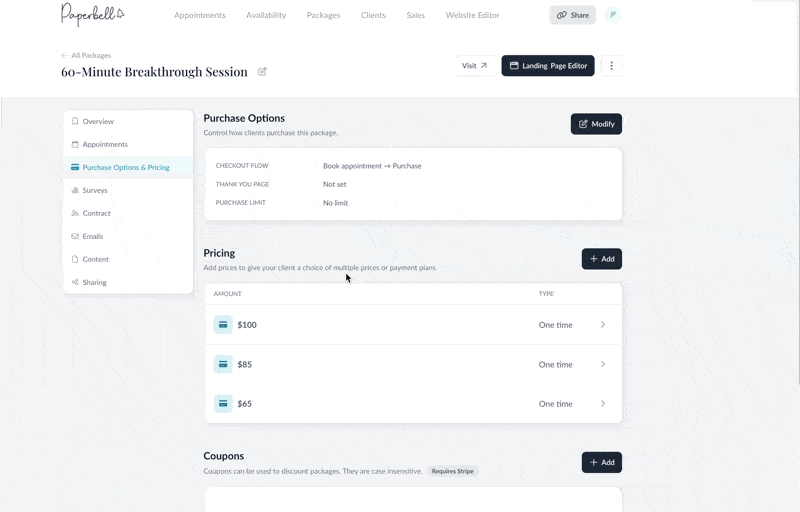Expand the $85 price row chevron
This screenshot has width=800, height=512.
(603, 364)
